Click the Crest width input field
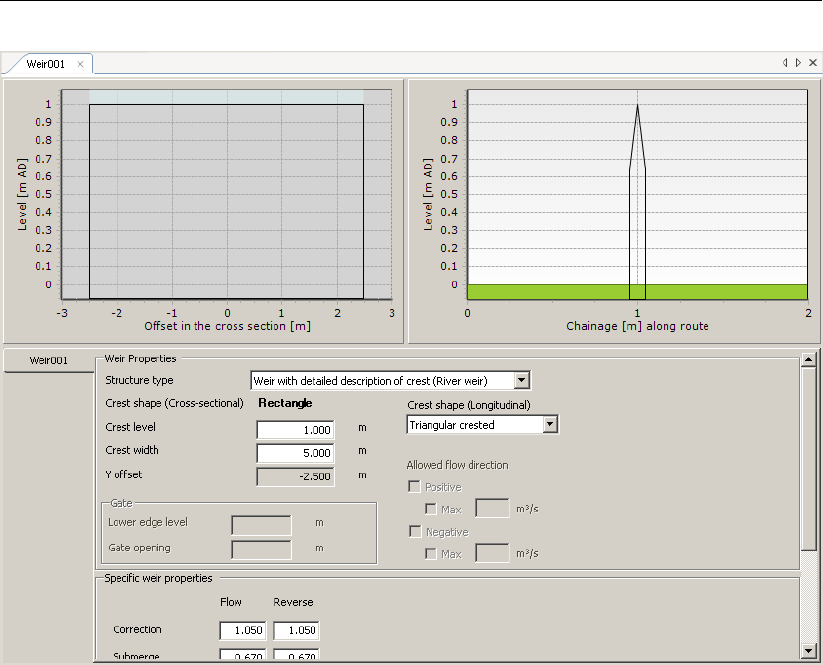This screenshot has width=823, height=665. pos(295,453)
